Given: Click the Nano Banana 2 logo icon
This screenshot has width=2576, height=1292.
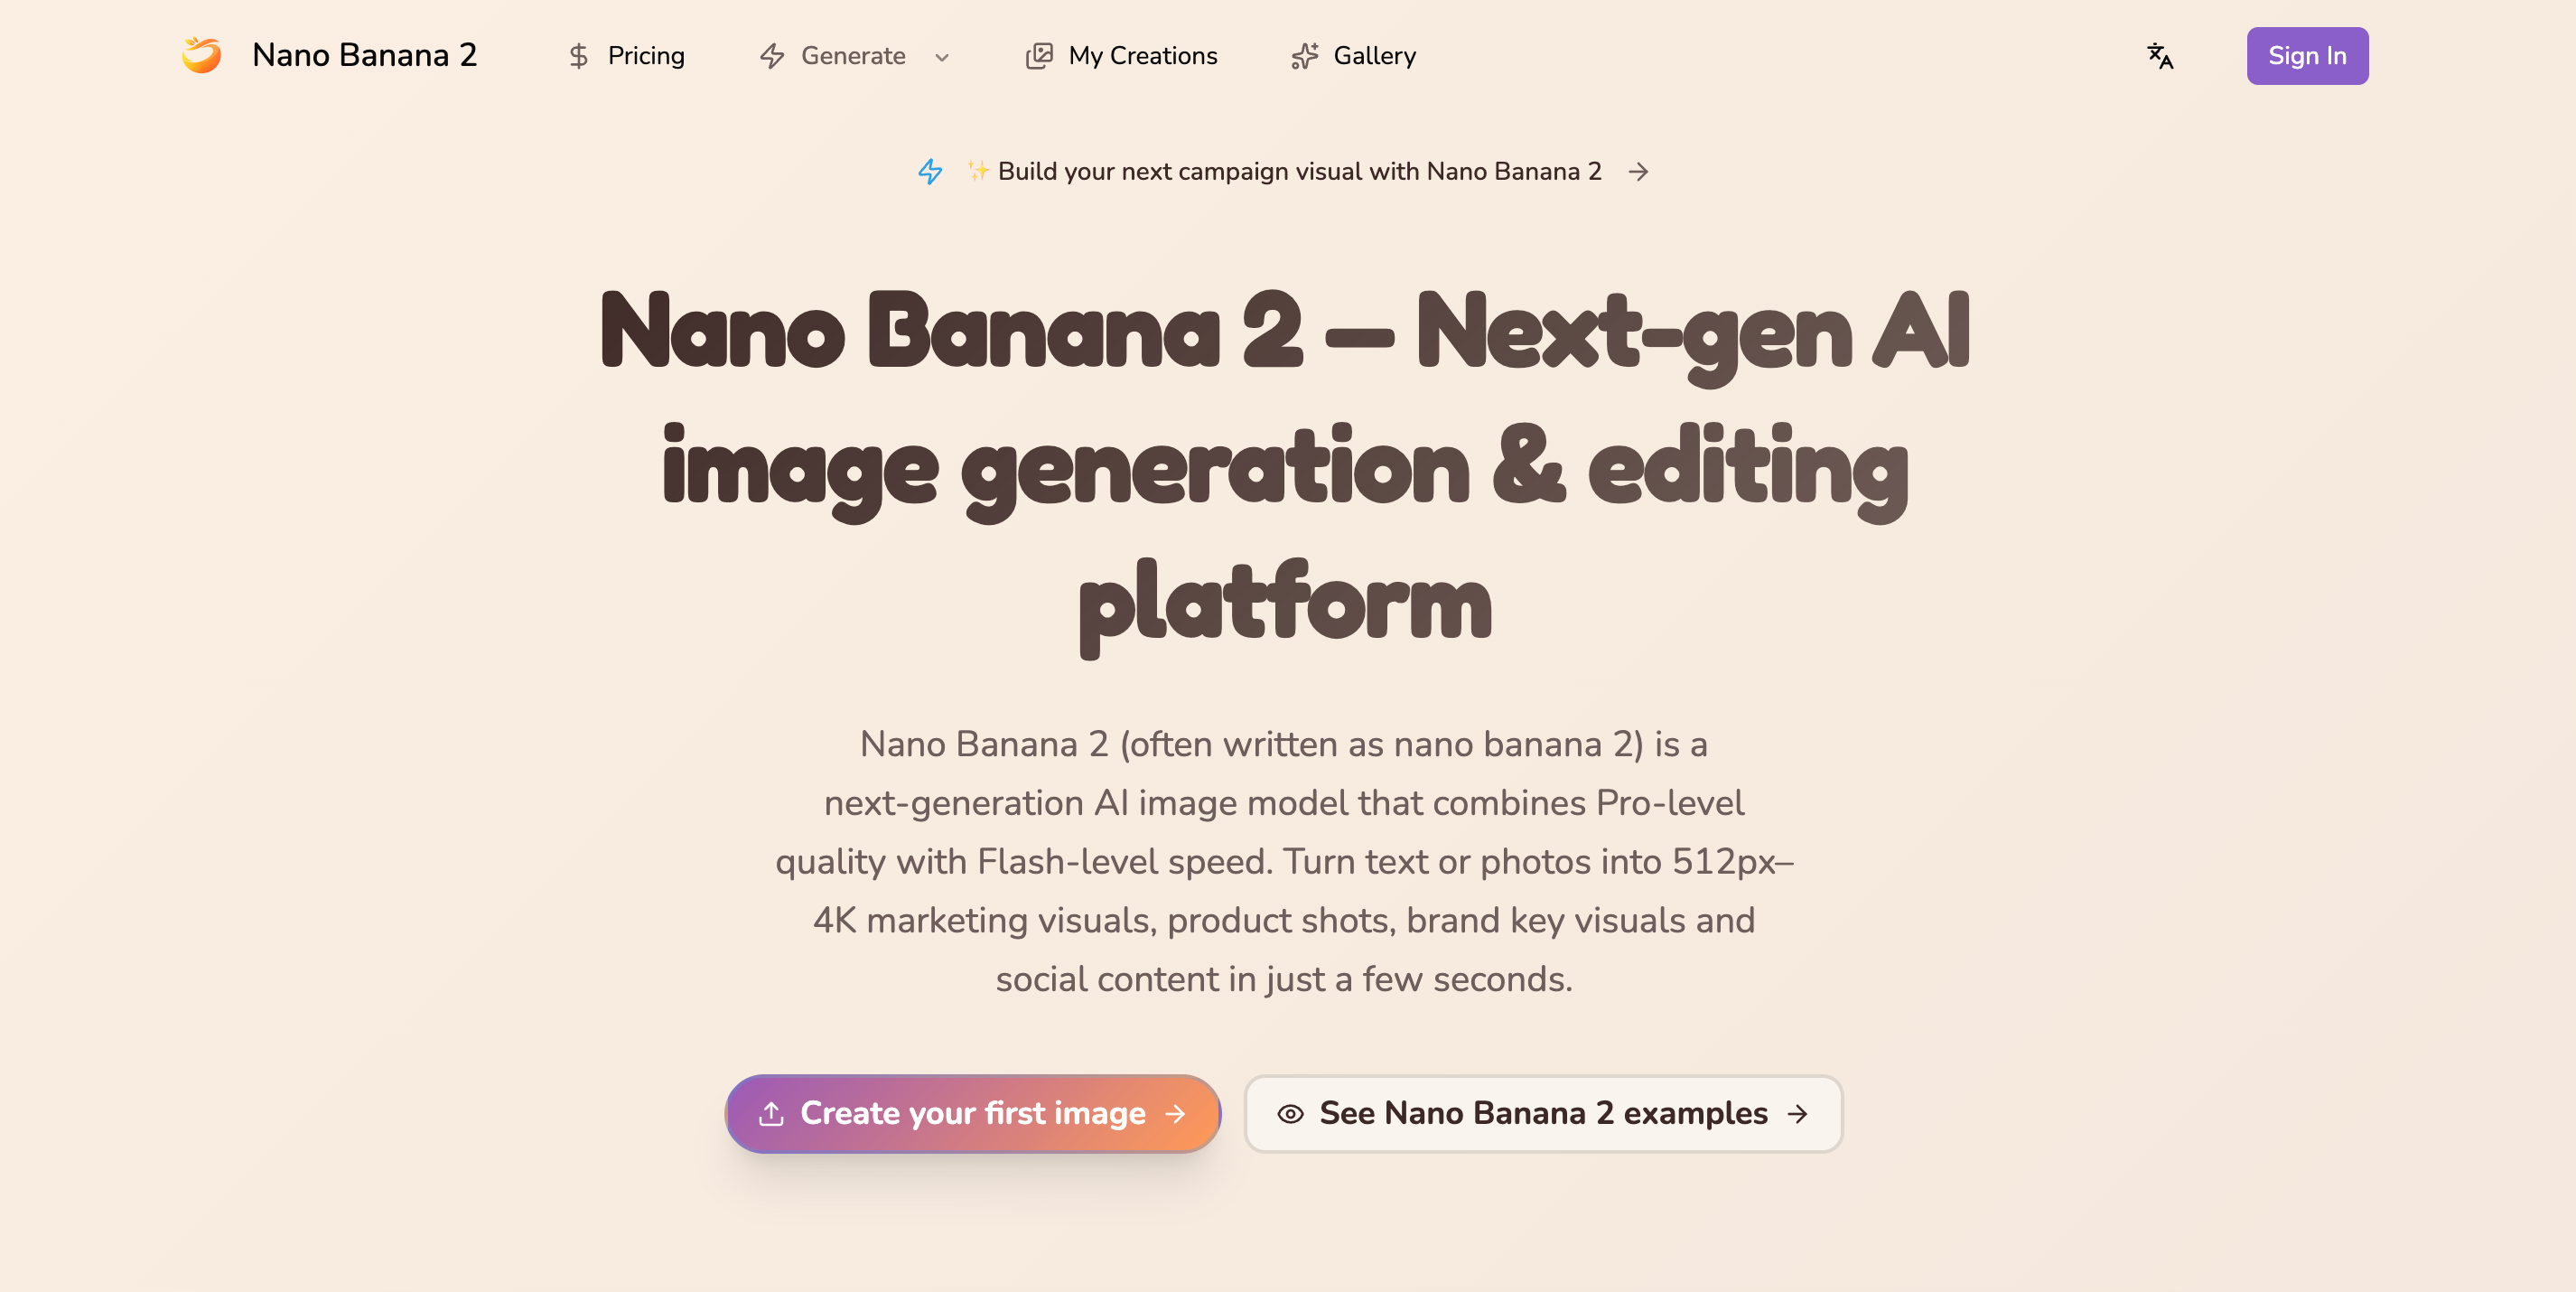Looking at the screenshot, I should 202,55.
